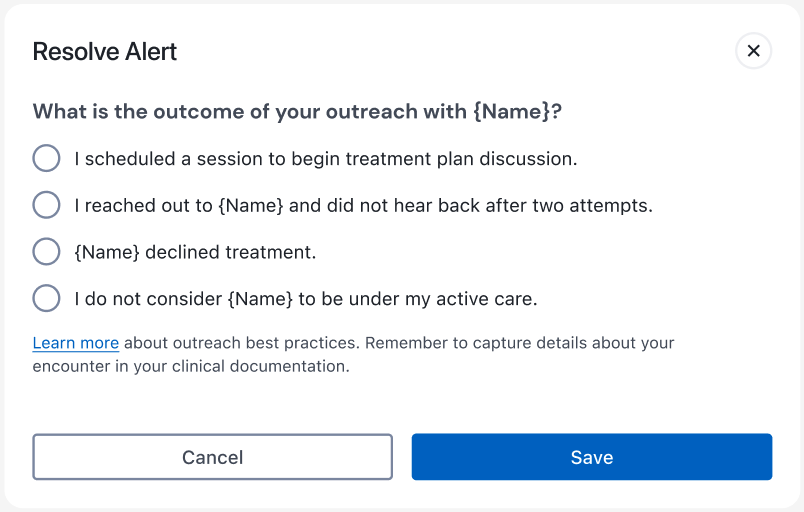Save the alert outcome
Image resolution: width=804 pixels, height=512 pixels.
coord(591,457)
